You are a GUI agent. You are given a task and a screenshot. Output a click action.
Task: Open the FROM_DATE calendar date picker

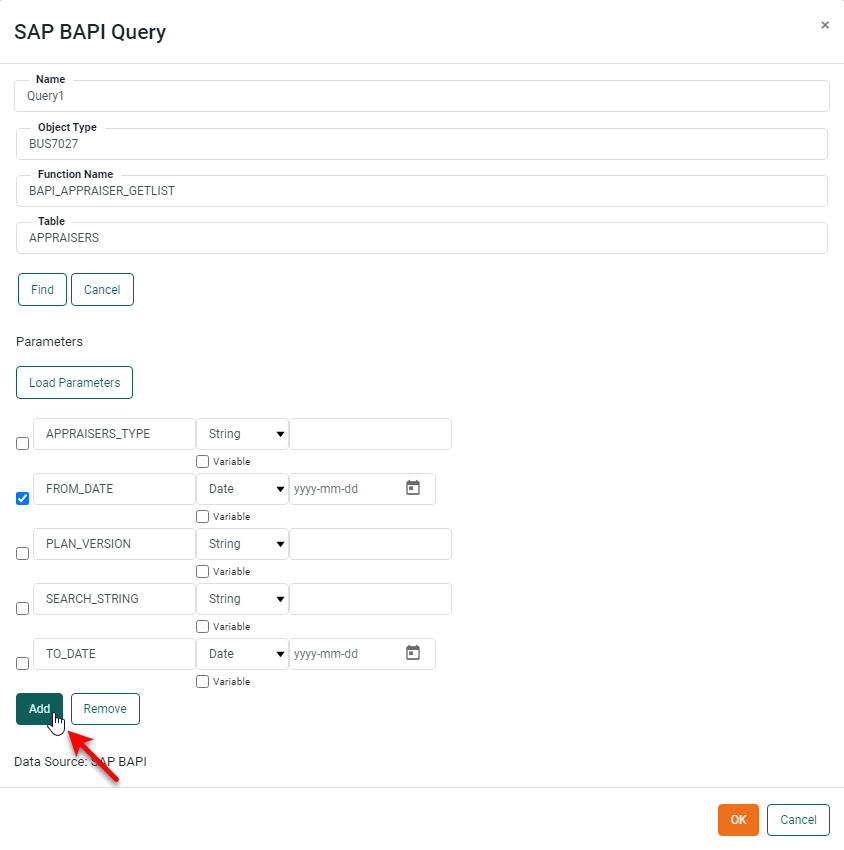(413, 489)
